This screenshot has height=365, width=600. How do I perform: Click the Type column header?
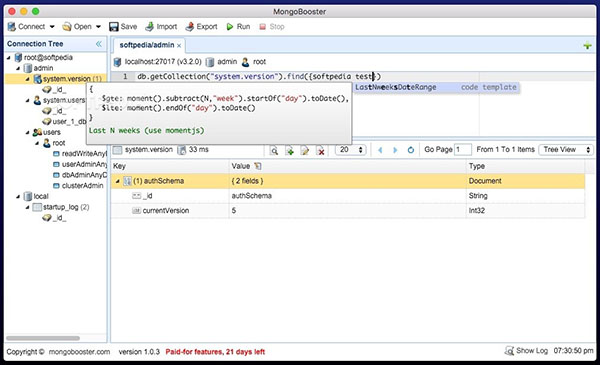click(525, 166)
